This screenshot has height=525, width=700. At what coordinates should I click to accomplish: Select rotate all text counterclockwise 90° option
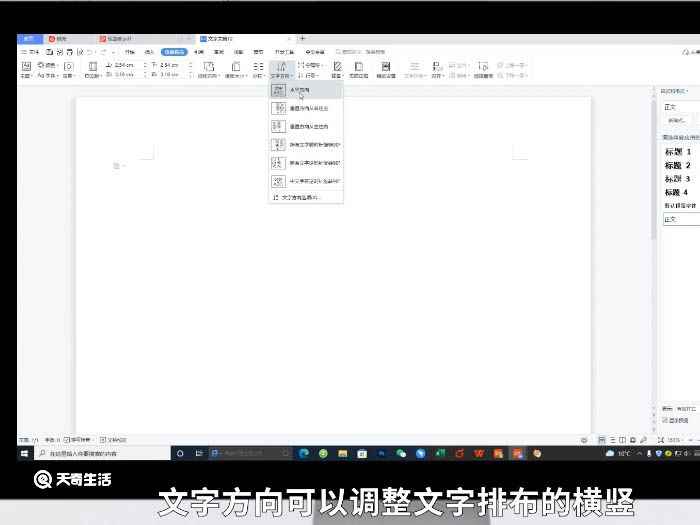pyautogui.click(x=306, y=163)
